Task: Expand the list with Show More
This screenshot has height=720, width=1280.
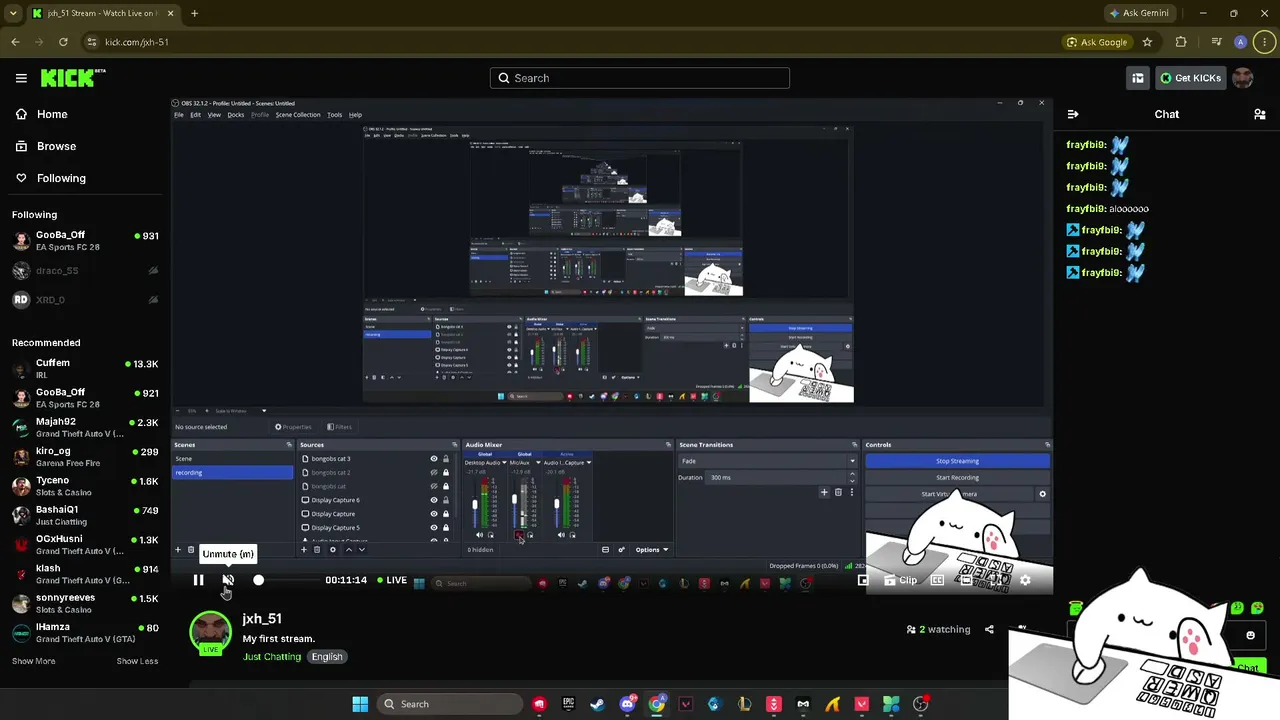Action: [33, 661]
